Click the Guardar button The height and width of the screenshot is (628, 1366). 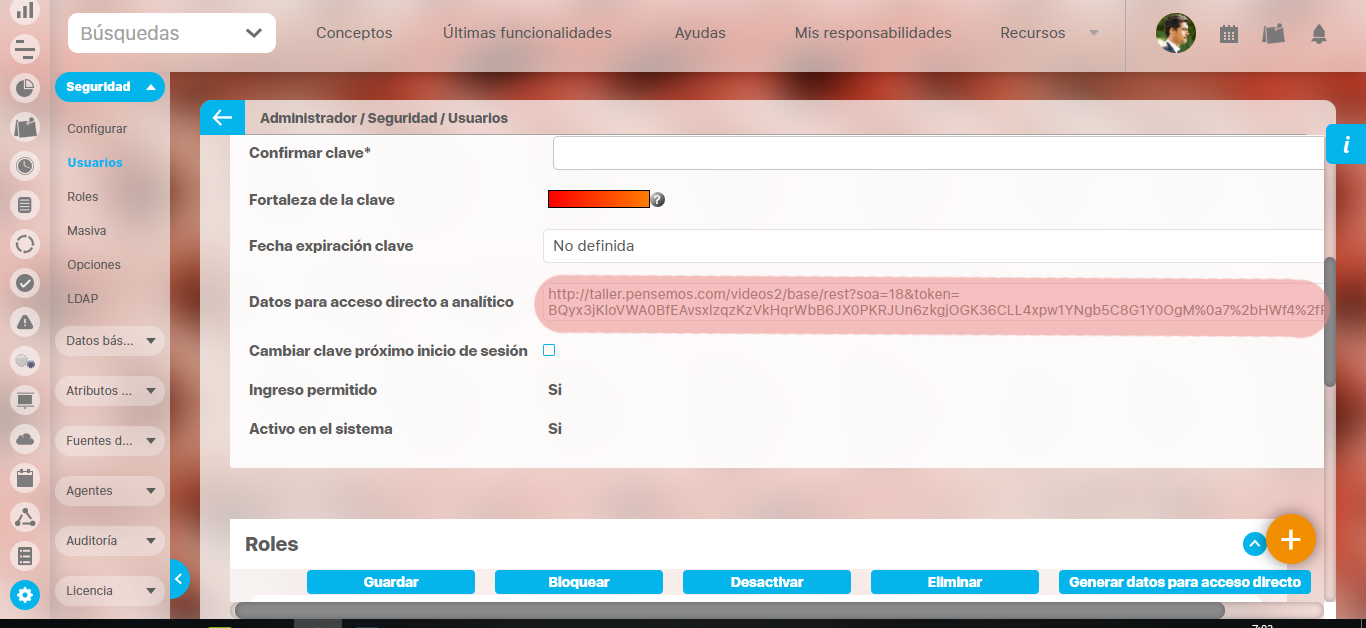[x=391, y=582]
